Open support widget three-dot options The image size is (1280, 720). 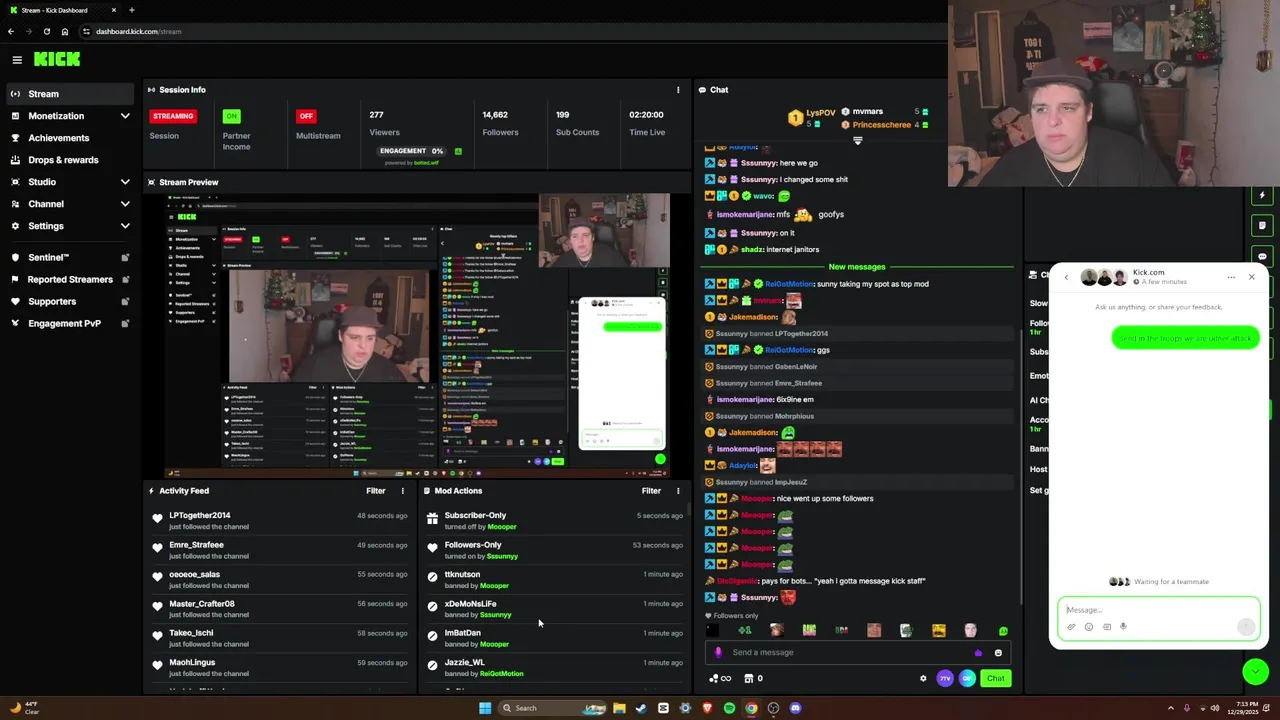(1231, 277)
